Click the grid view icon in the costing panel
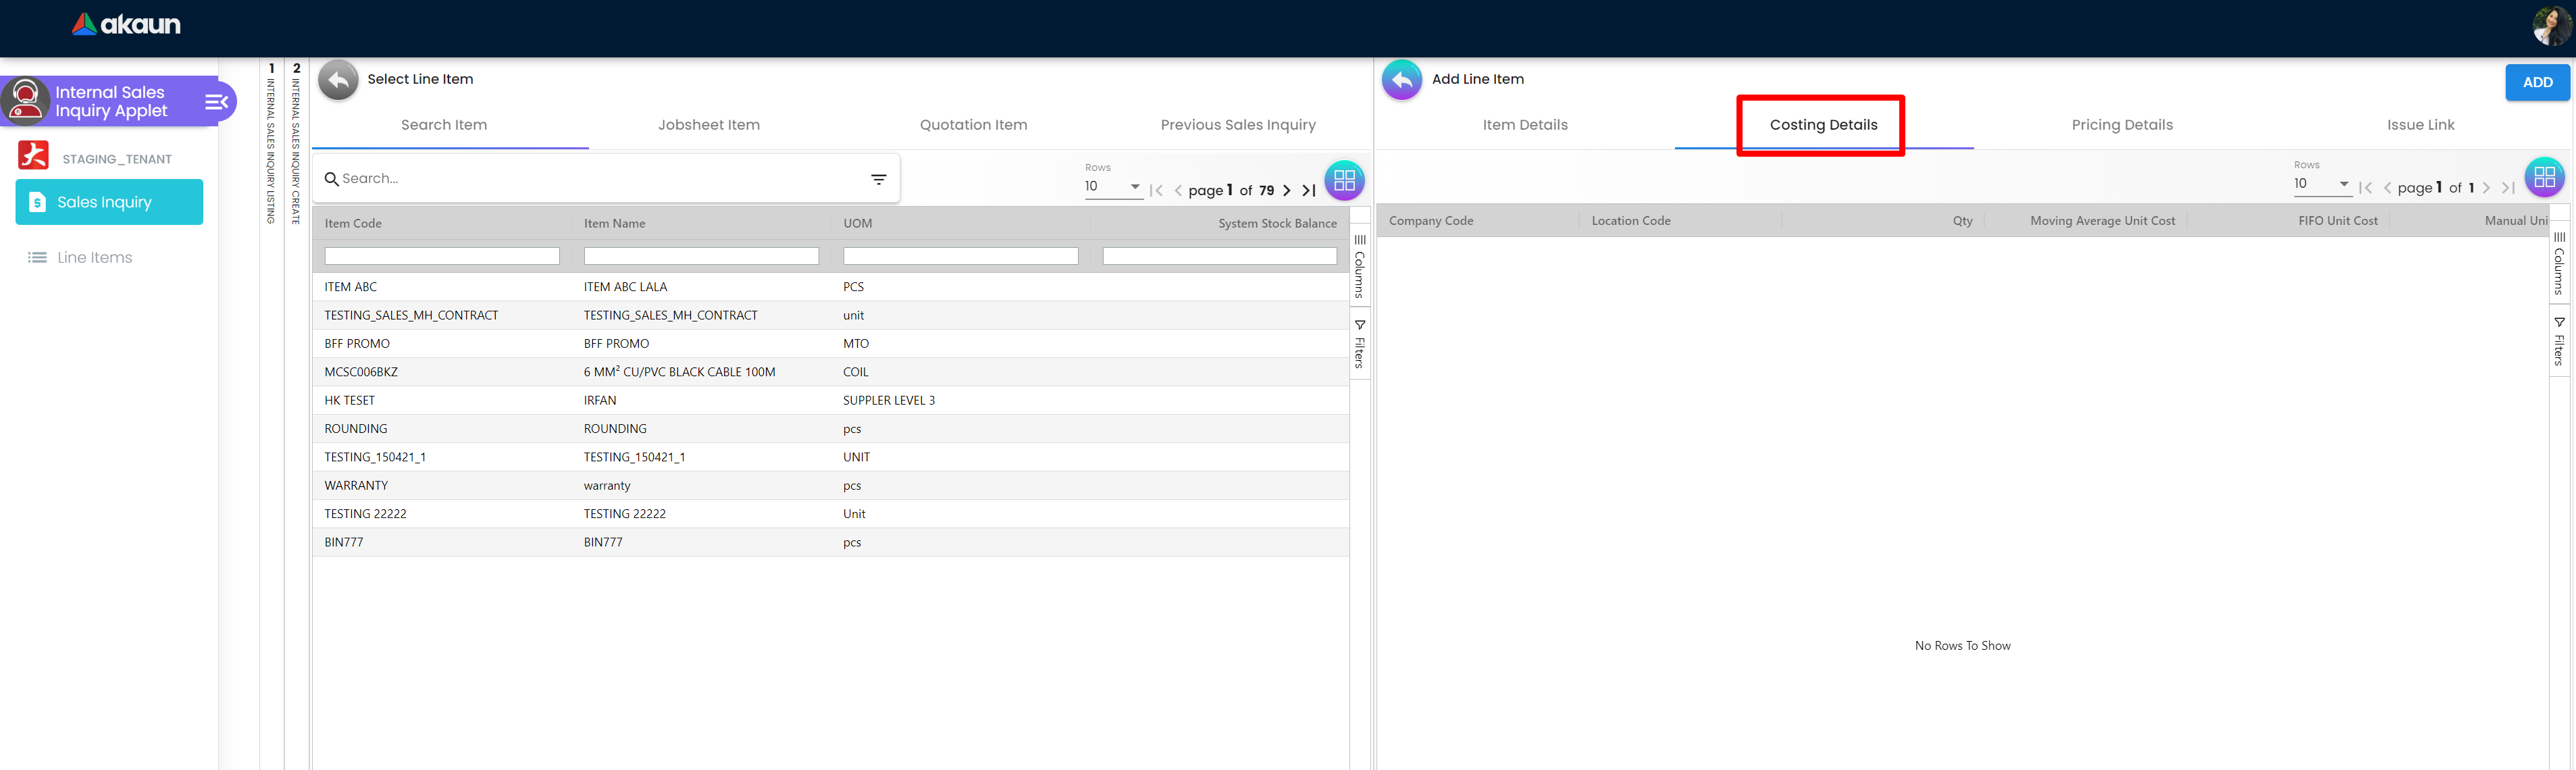This screenshot has height=770, width=2576. pyautogui.click(x=2544, y=177)
